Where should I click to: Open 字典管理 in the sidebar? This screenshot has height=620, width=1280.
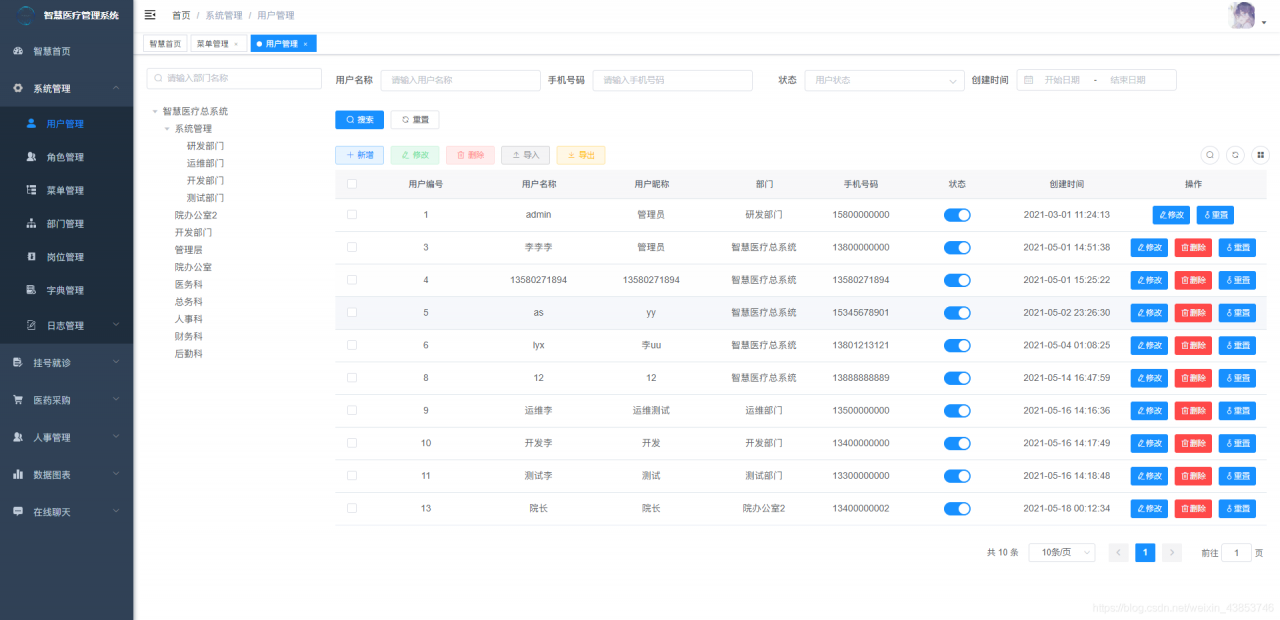66,291
